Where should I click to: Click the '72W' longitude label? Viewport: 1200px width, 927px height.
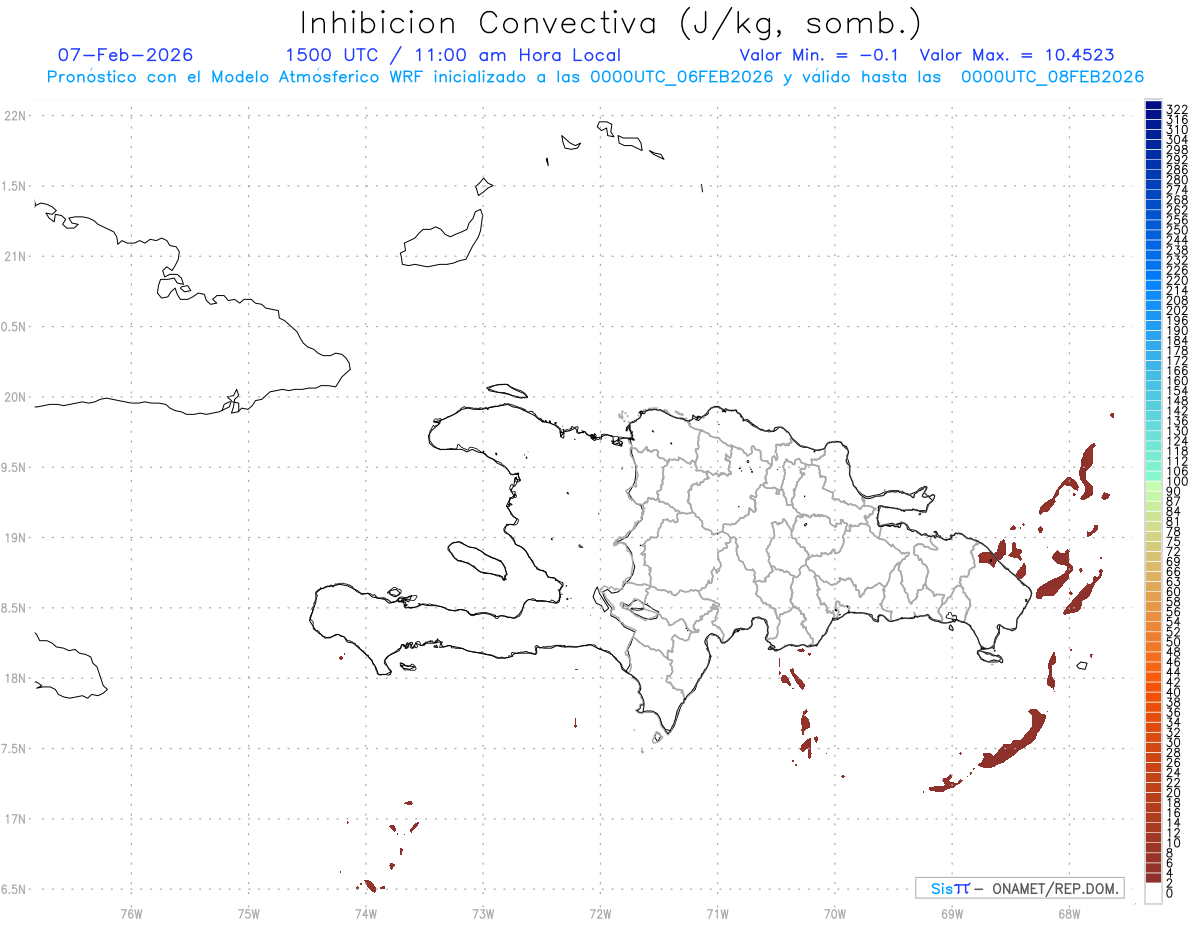[600, 913]
